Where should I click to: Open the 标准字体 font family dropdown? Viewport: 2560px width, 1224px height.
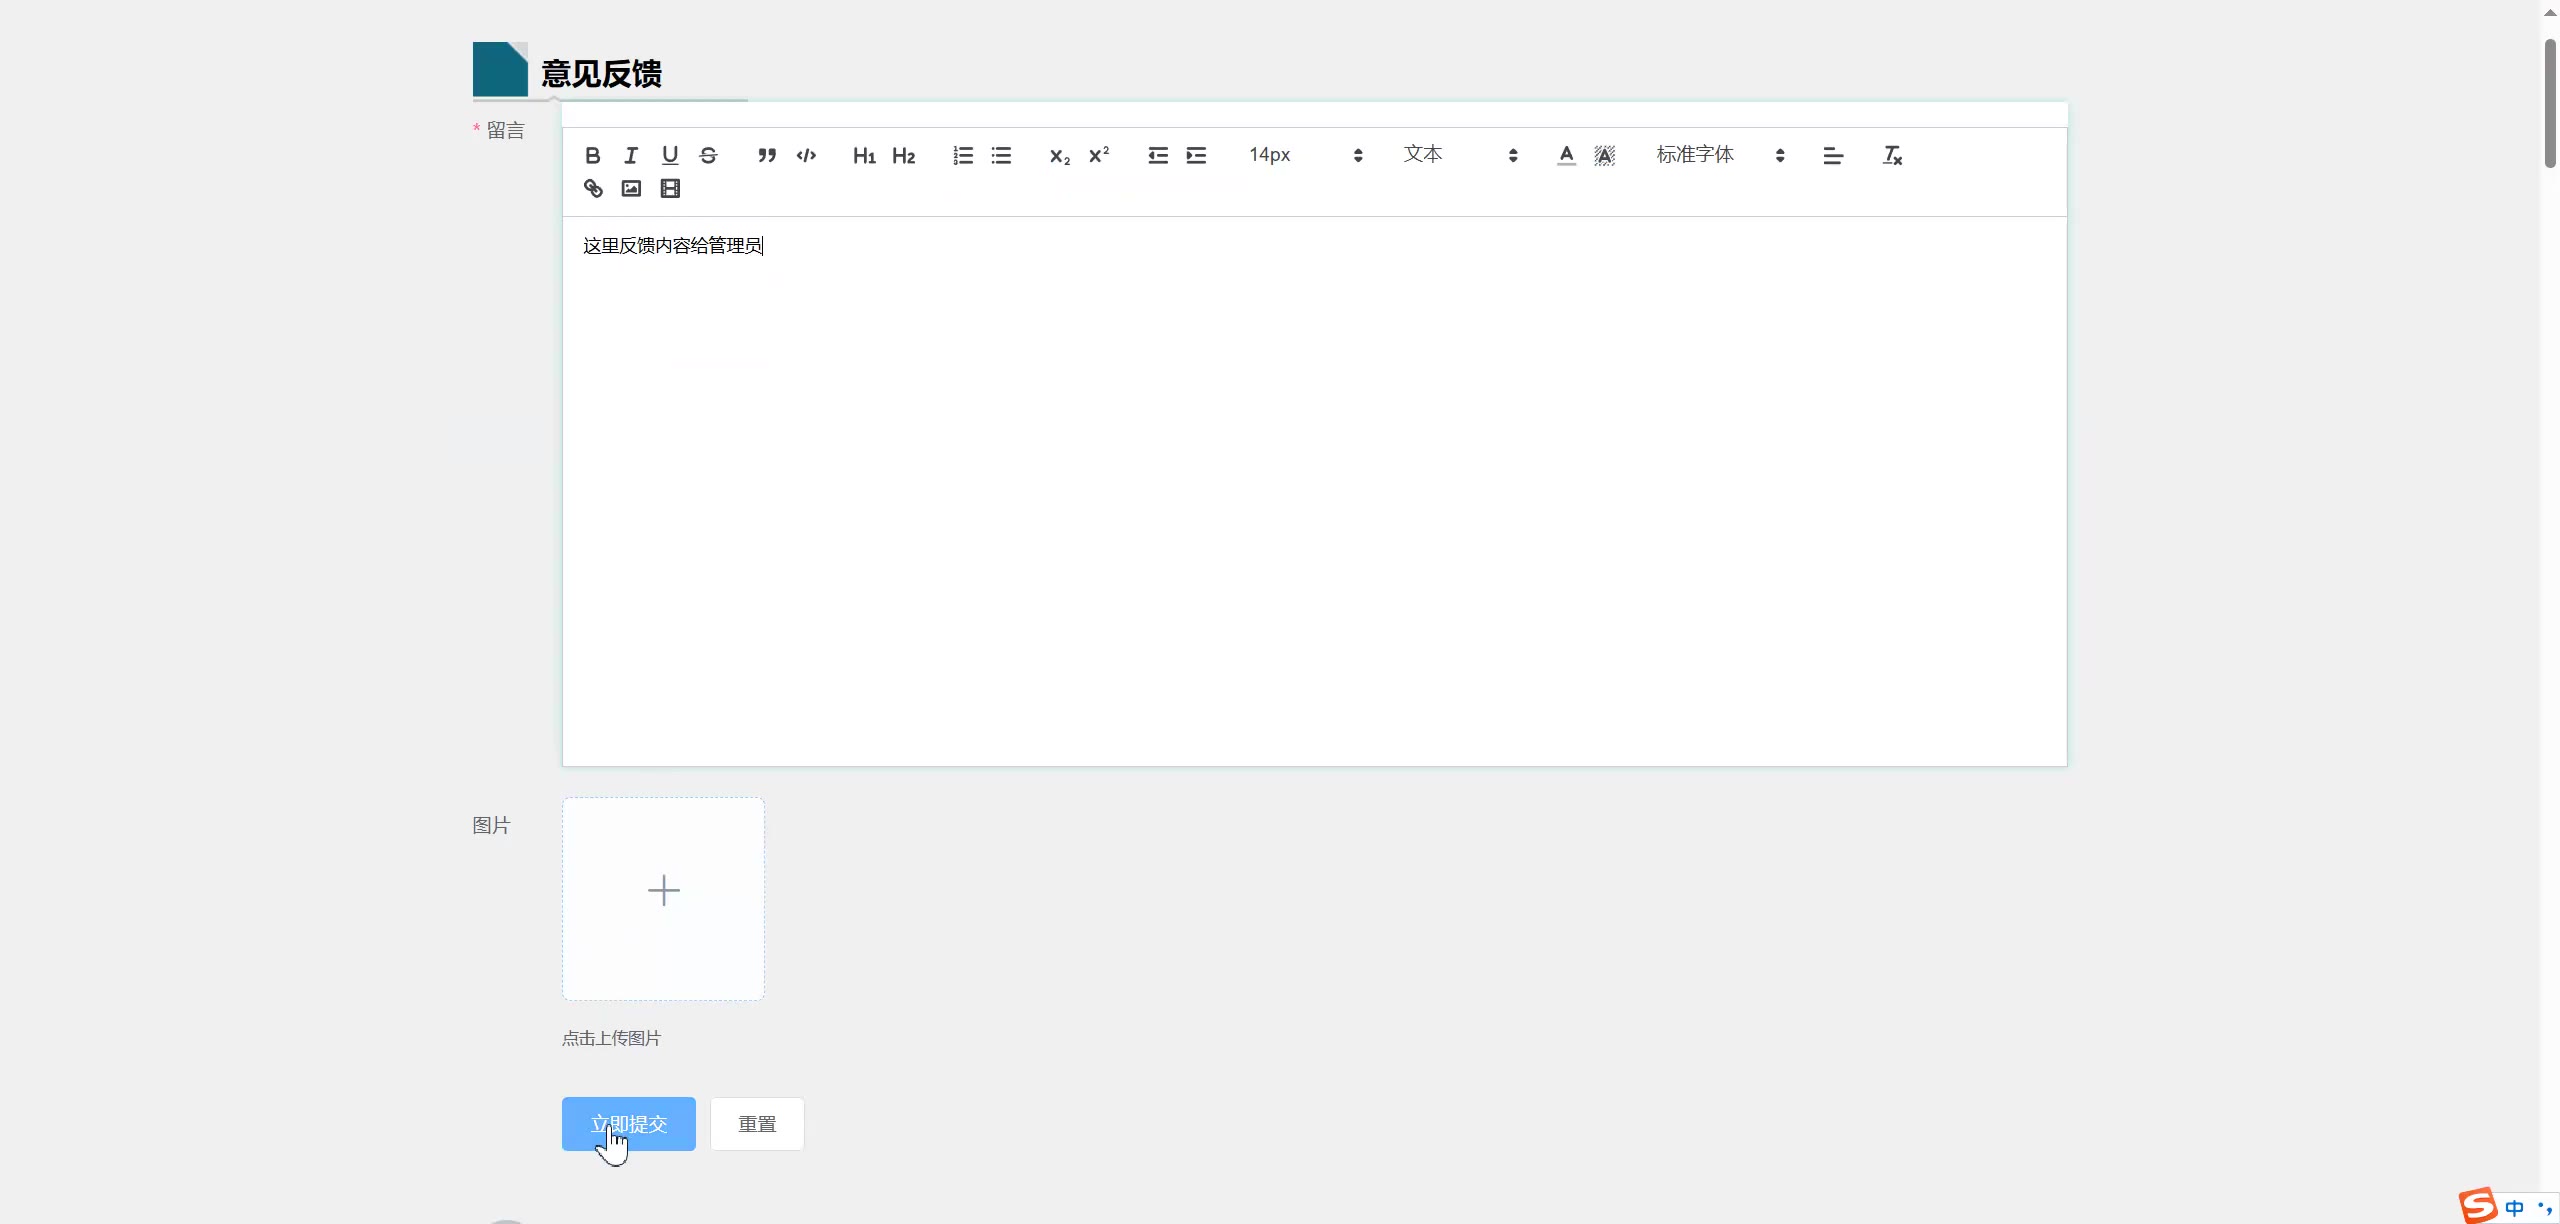point(1720,155)
